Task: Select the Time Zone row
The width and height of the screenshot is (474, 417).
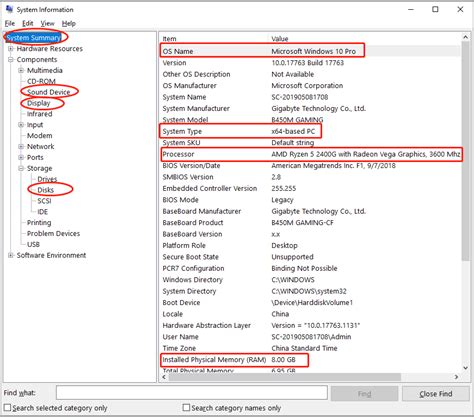Action: coord(310,348)
